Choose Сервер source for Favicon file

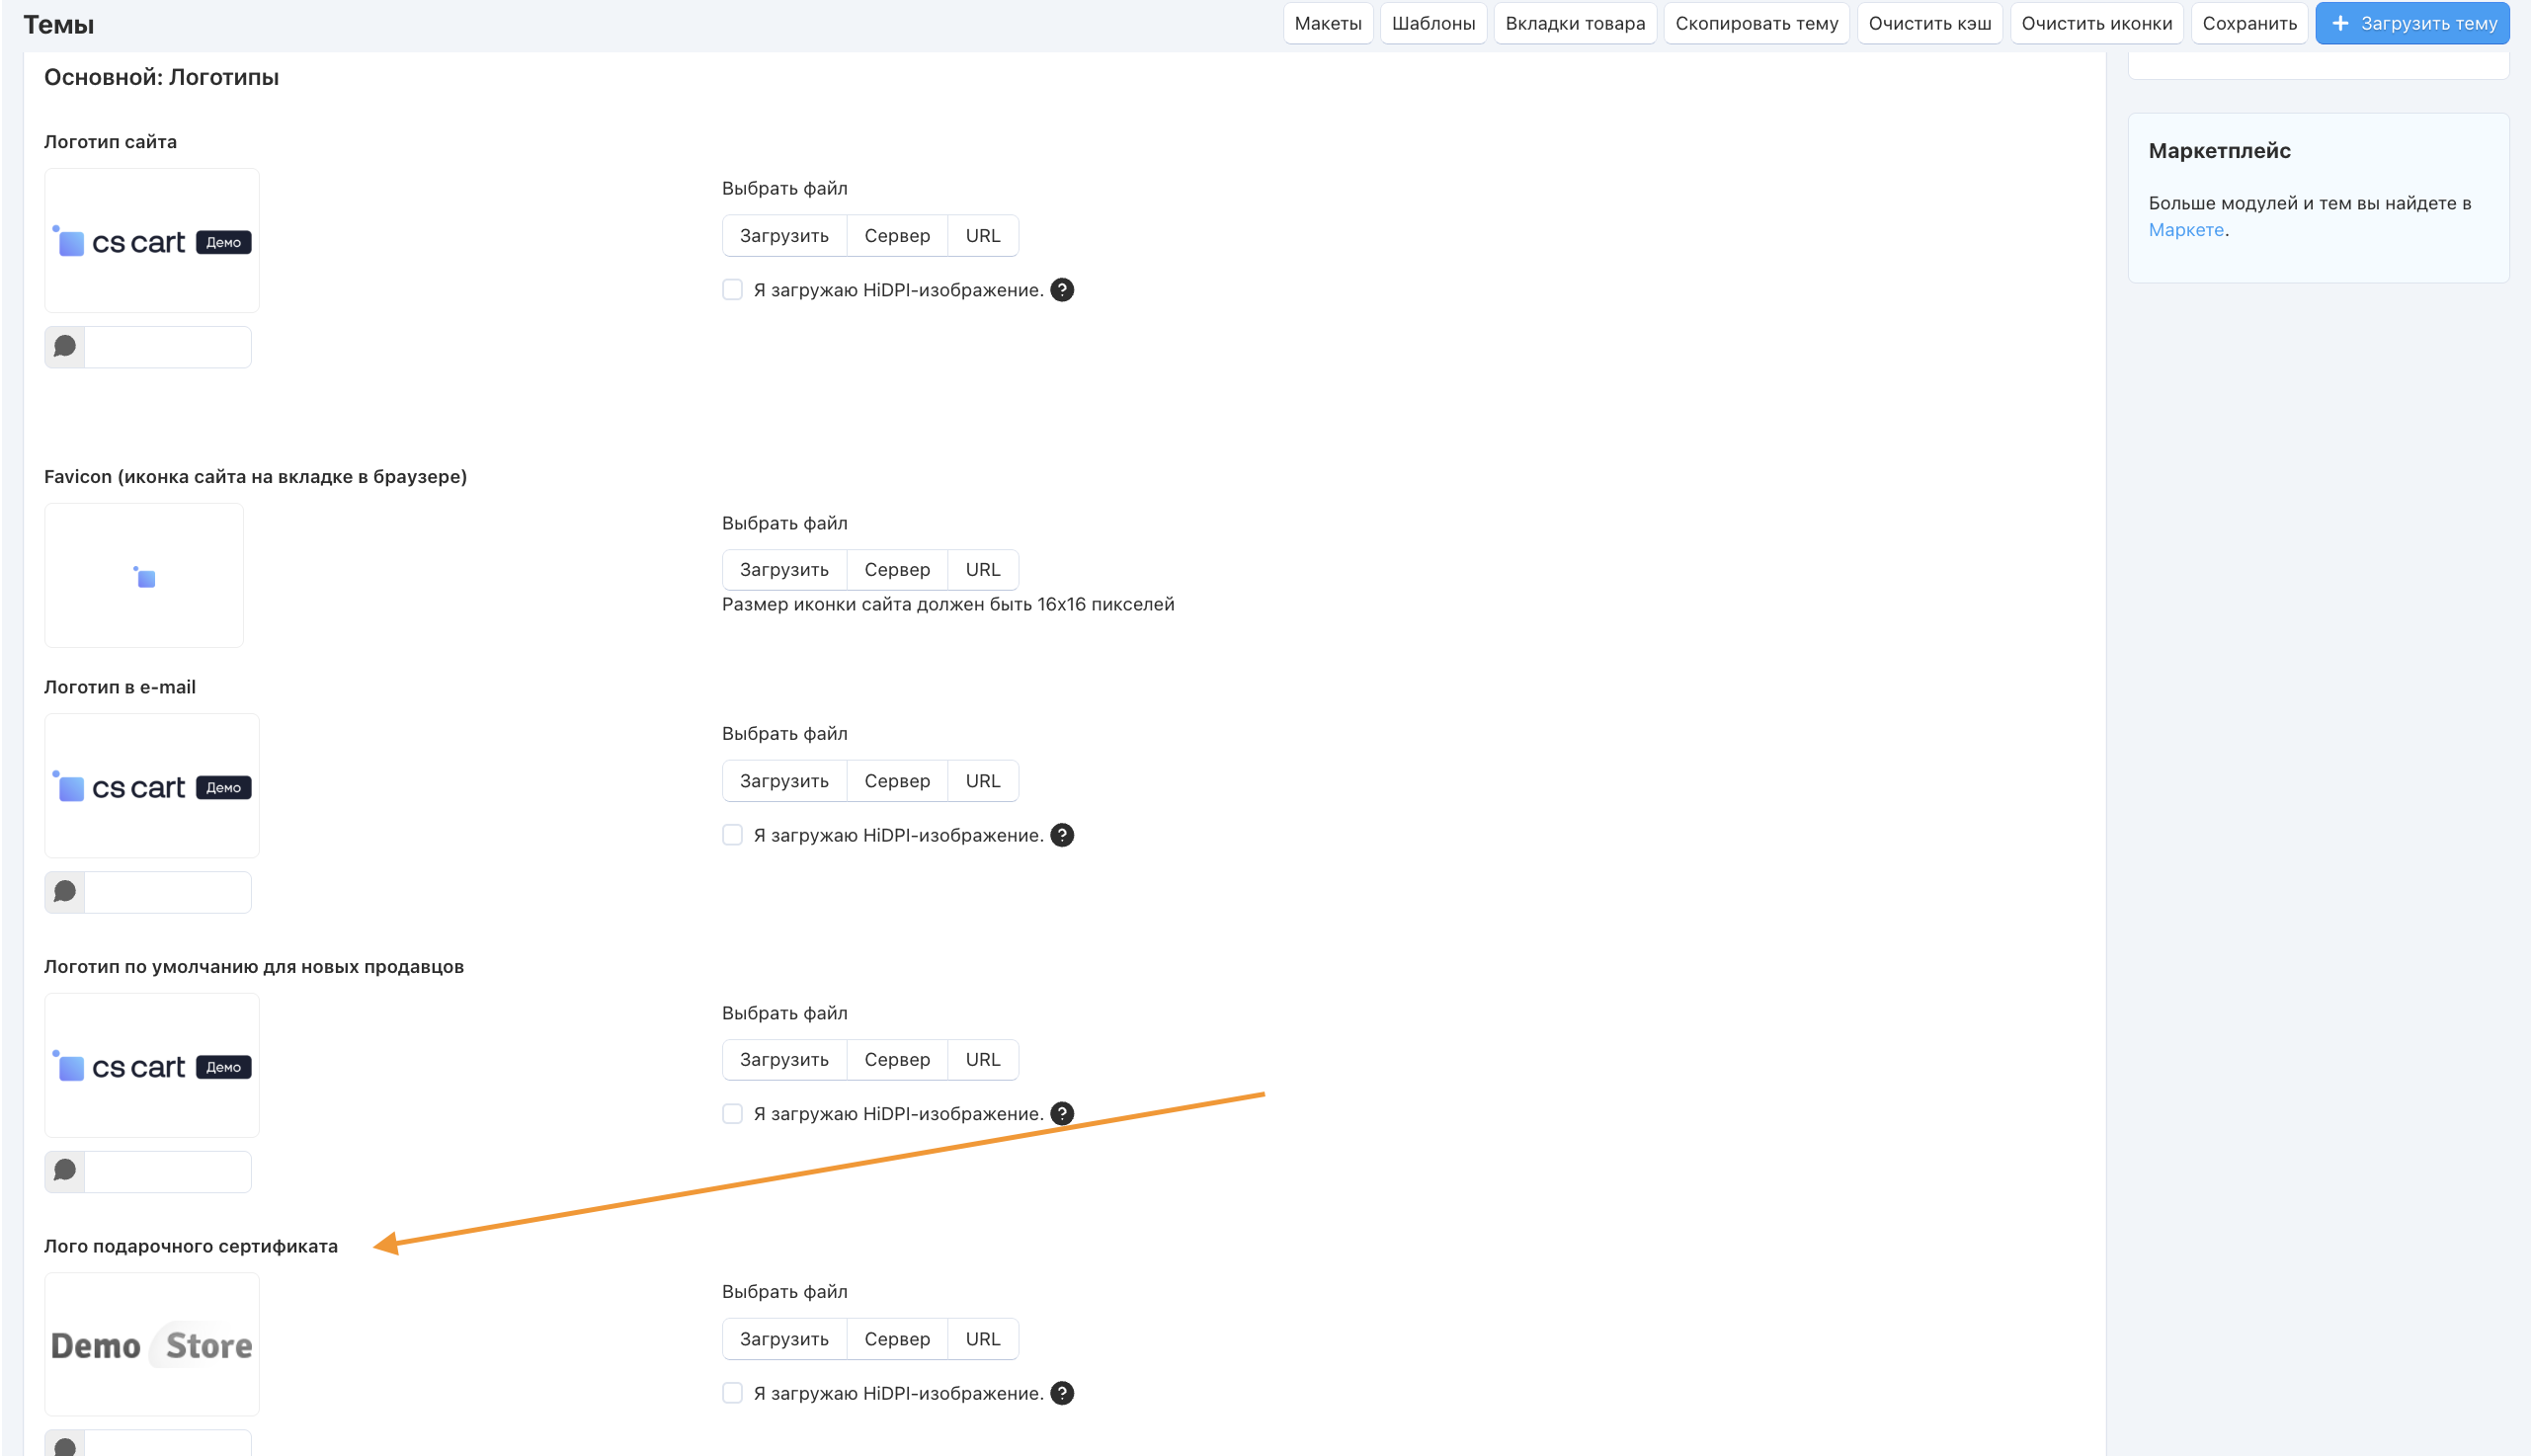[x=896, y=570]
